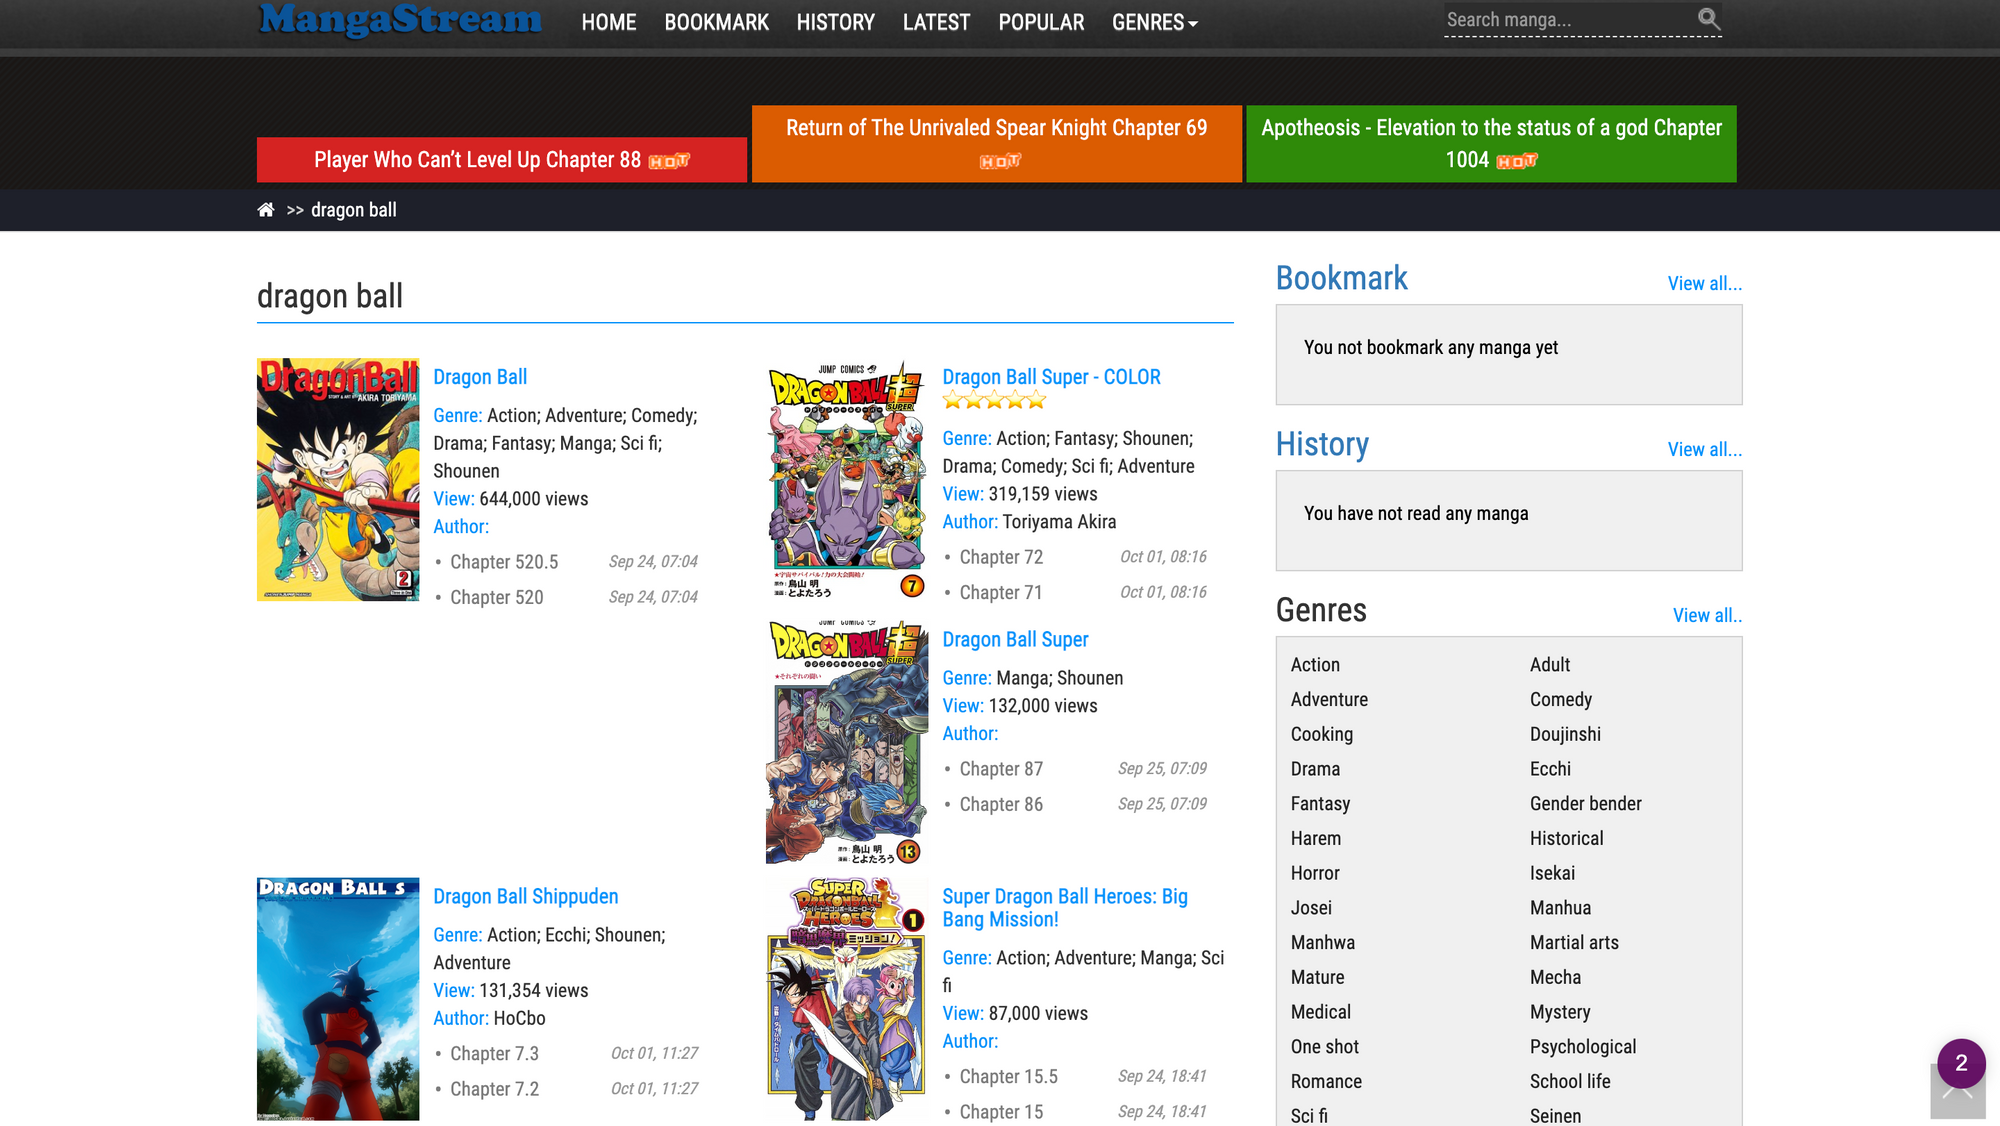Select the Mystery genre
Image resolution: width=2000 pixels, height=1126 pixels.
[1560, 1013]
